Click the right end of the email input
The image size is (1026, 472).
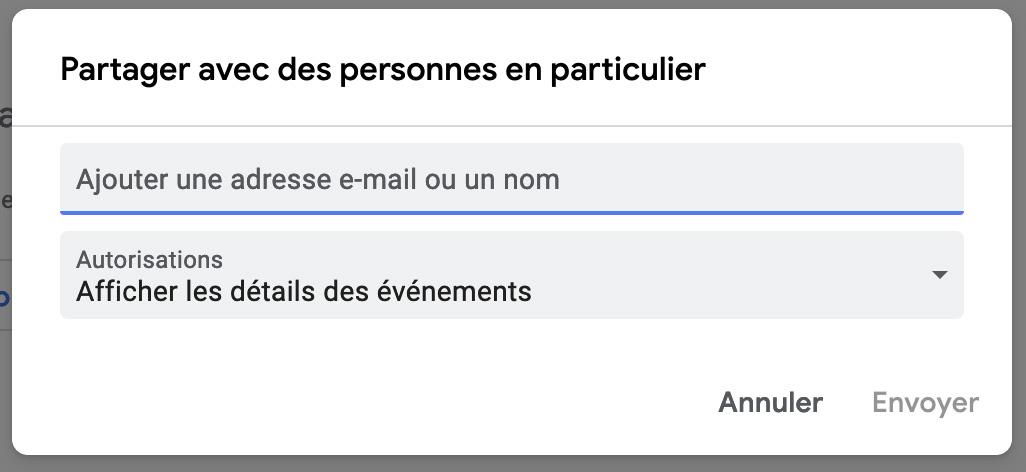[930, 179]
